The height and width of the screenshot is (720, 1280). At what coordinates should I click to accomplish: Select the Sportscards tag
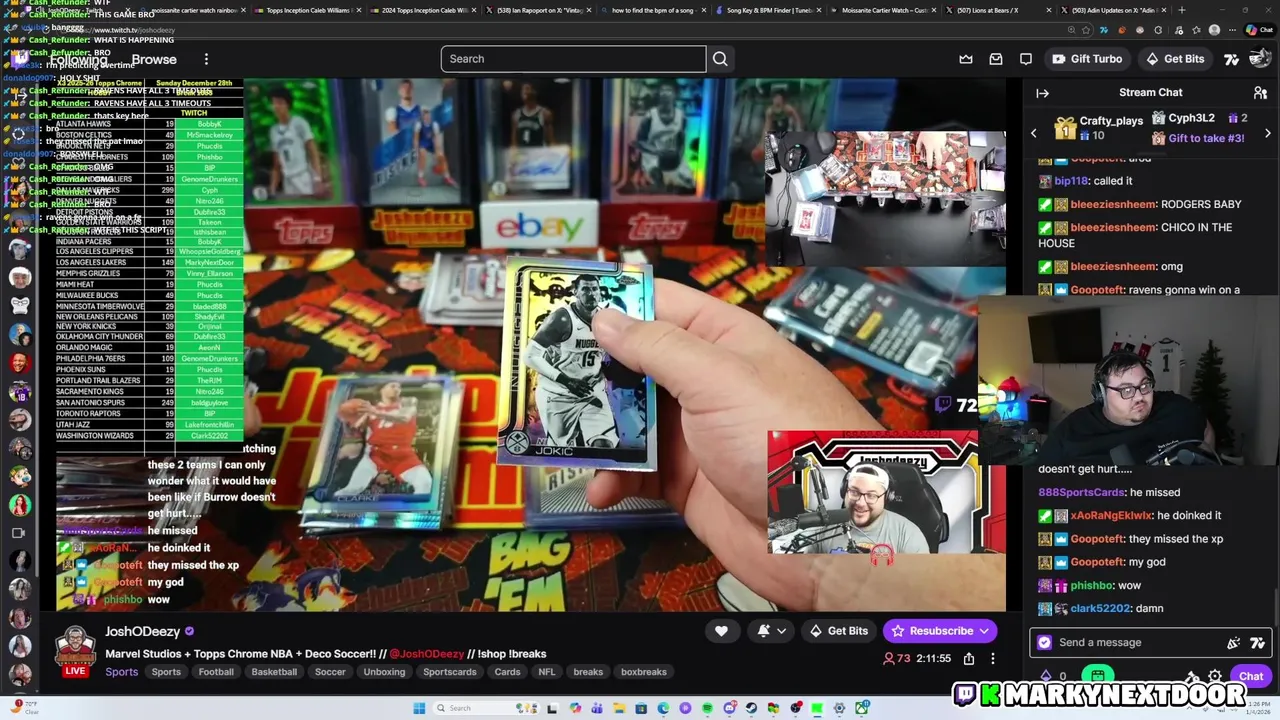(450, 672)
